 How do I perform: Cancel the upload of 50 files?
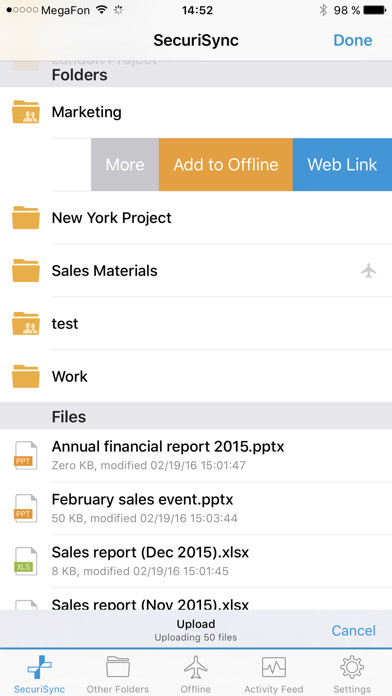coord(354,630)
